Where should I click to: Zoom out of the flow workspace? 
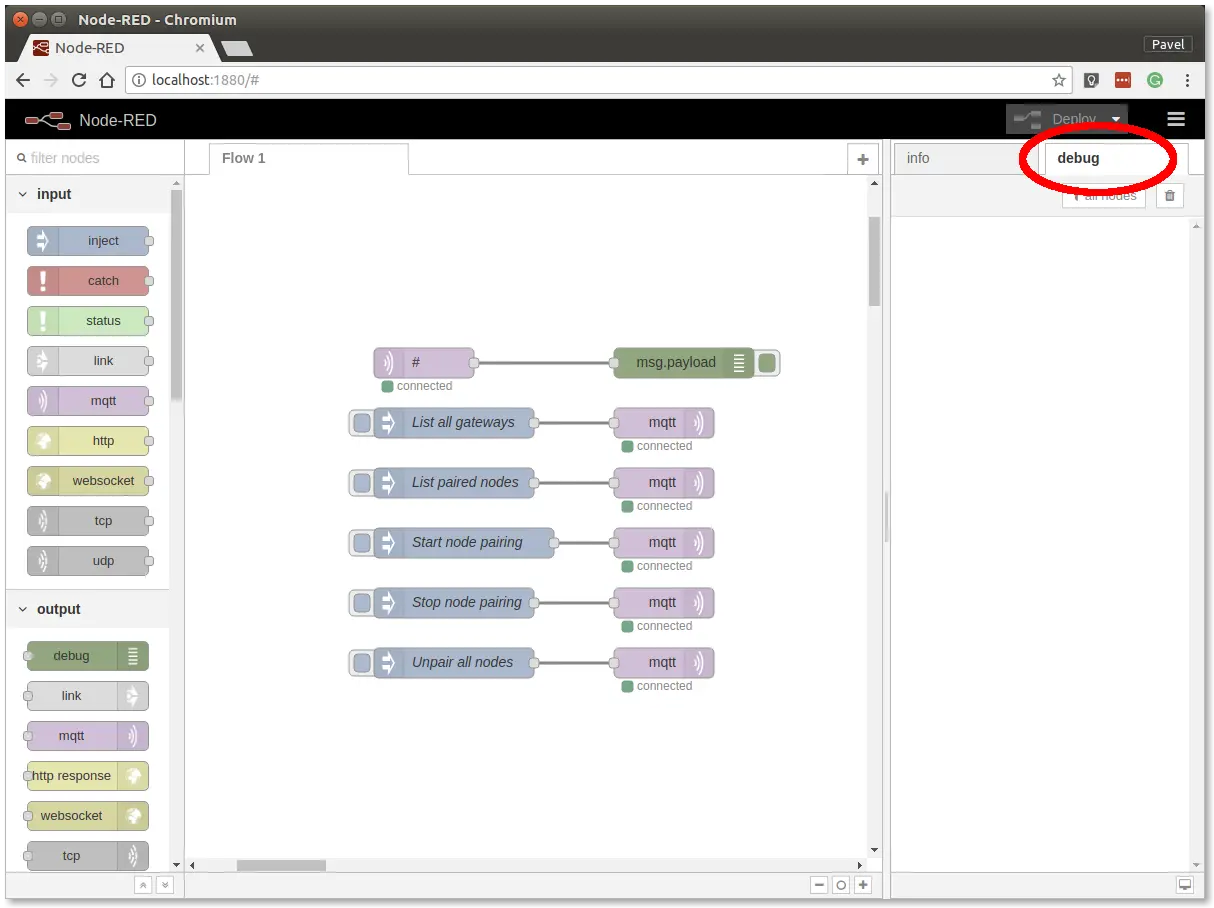[819, 885]
